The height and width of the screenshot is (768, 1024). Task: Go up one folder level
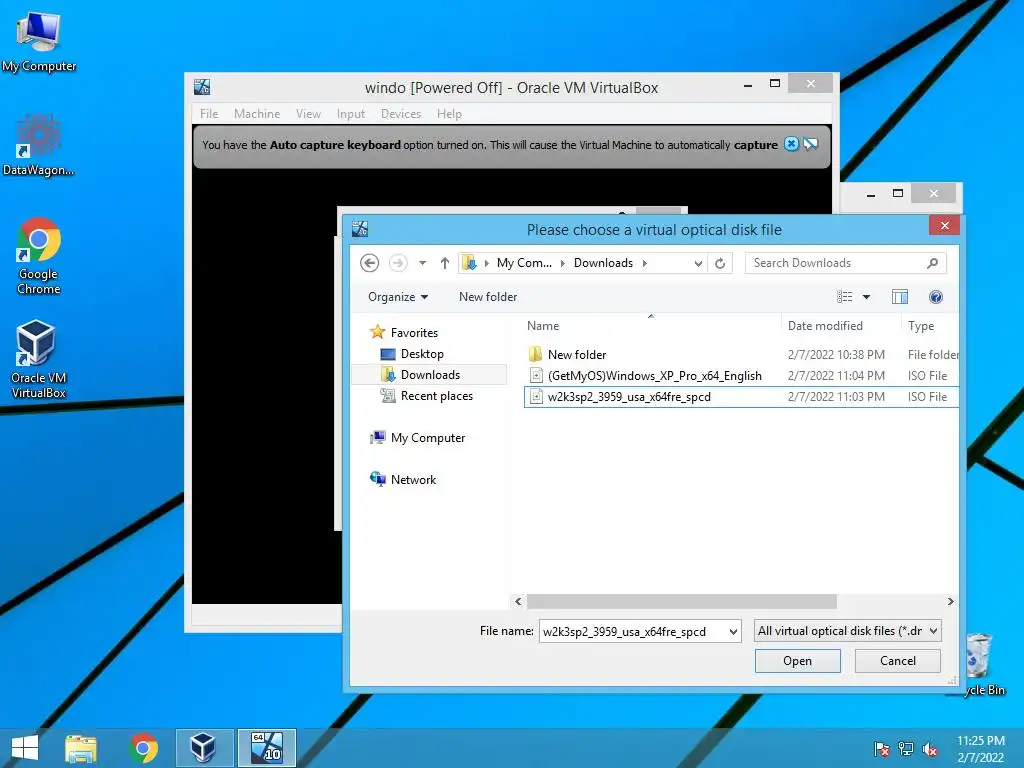[445, 263]
